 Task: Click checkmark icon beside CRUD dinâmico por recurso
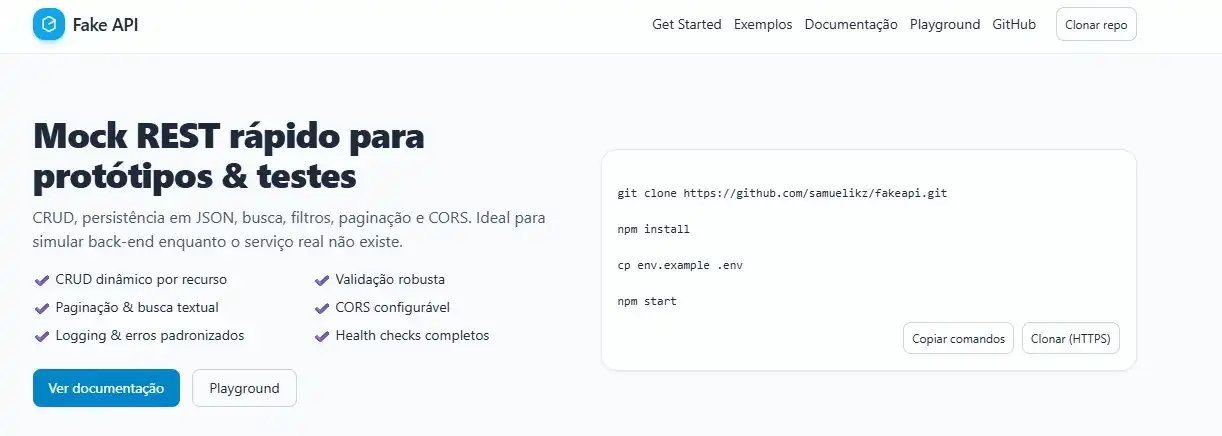(42, 280)
